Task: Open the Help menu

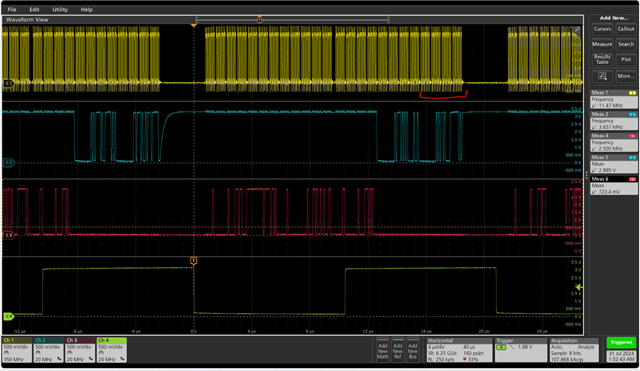Action: [x=86, y=9]
